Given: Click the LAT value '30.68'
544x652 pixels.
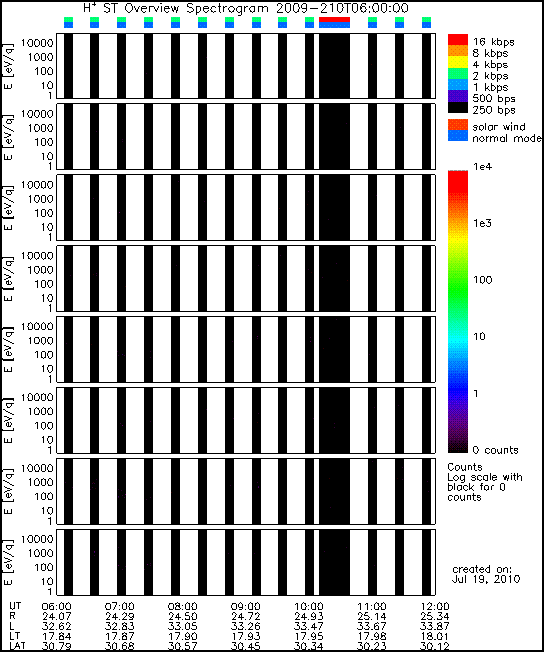Looking at the screenshot, I should 119,647.
